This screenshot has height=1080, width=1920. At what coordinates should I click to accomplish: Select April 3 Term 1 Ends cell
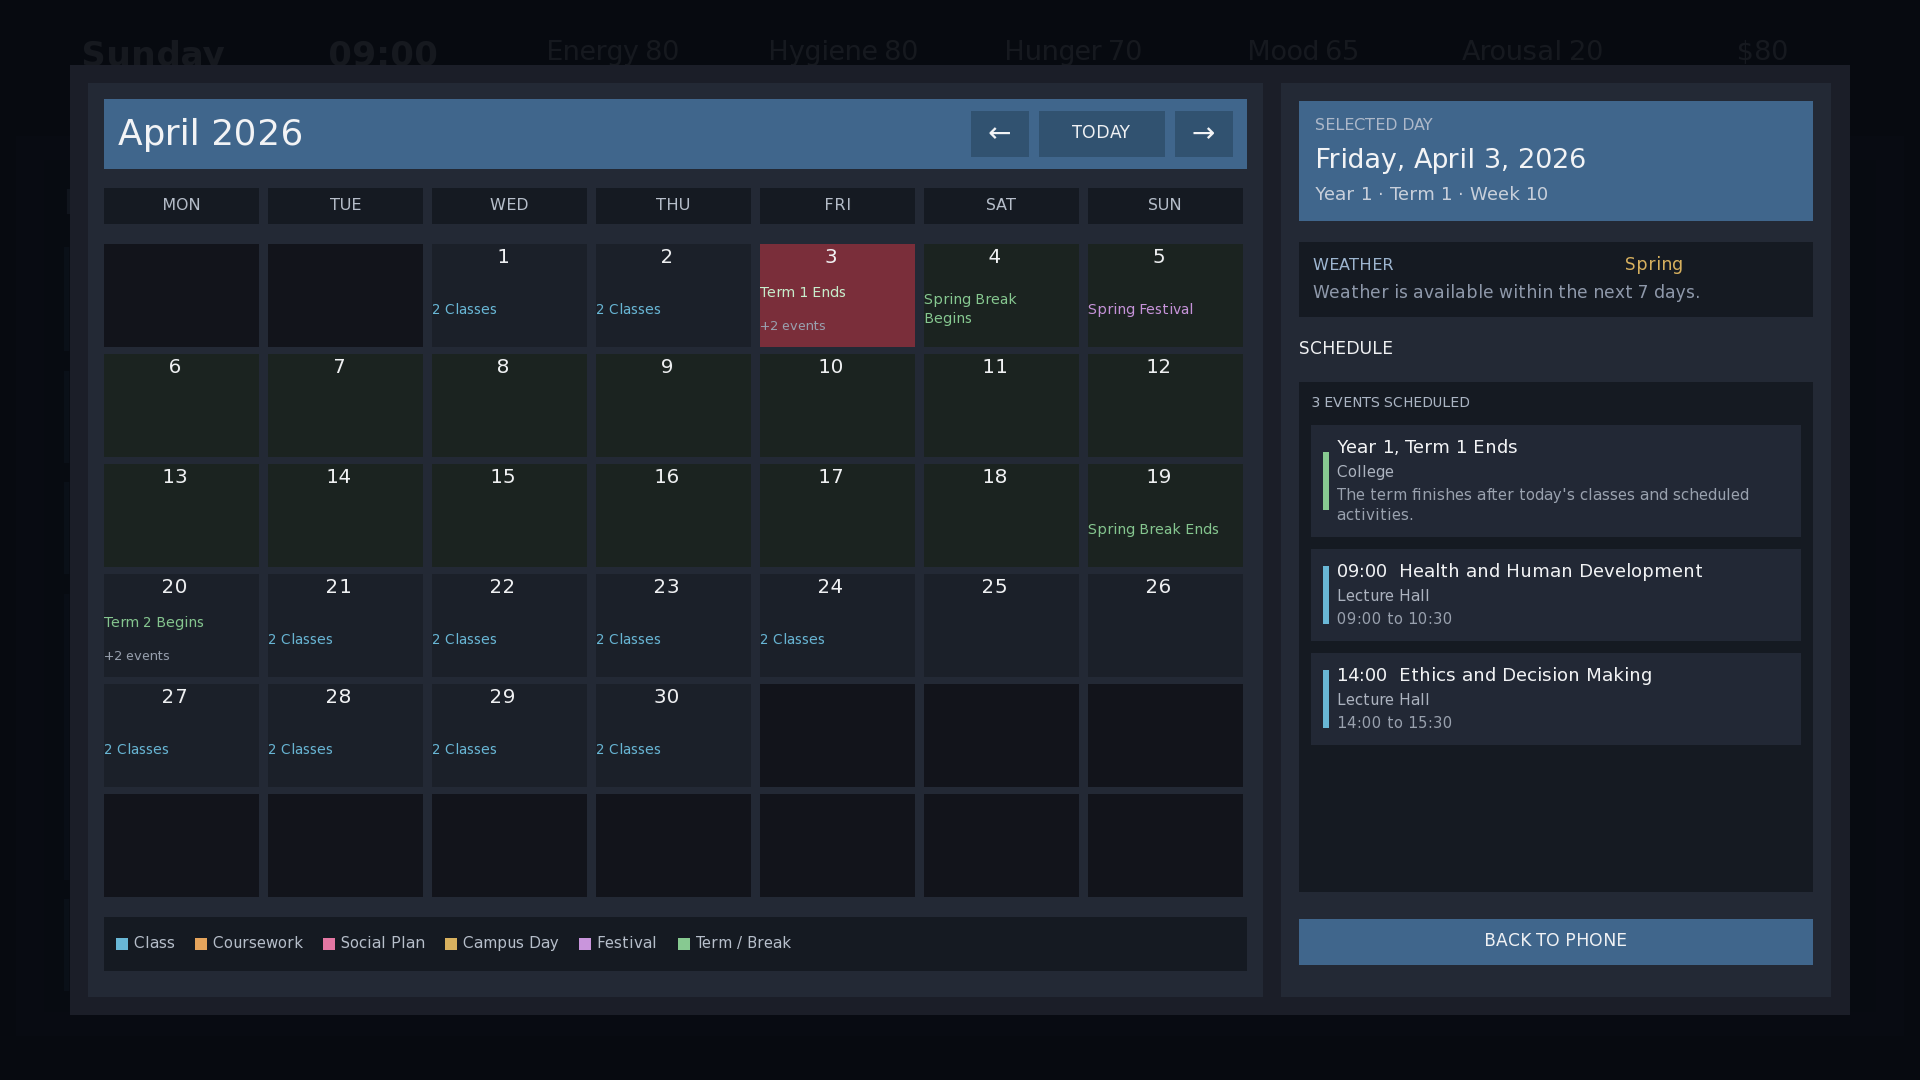point(837,295)
